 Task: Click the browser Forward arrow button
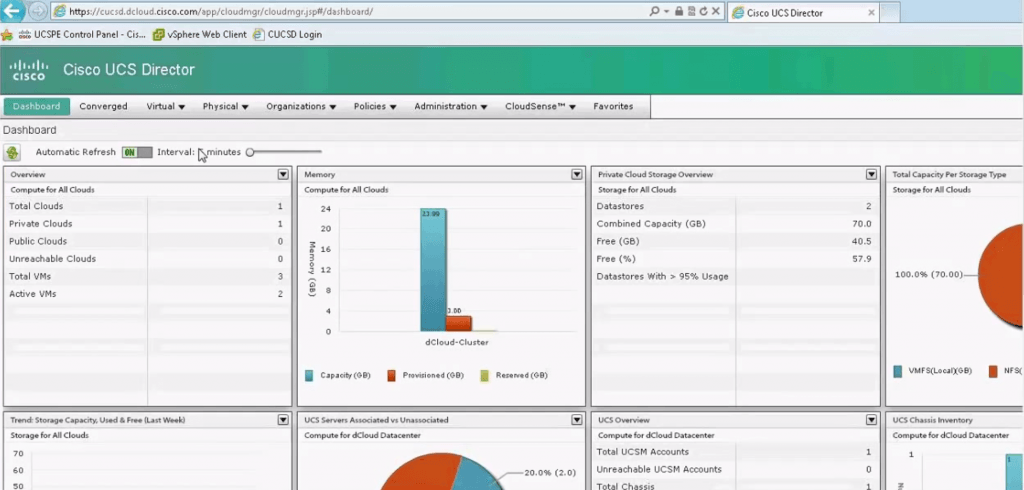(x=38, y=11)
